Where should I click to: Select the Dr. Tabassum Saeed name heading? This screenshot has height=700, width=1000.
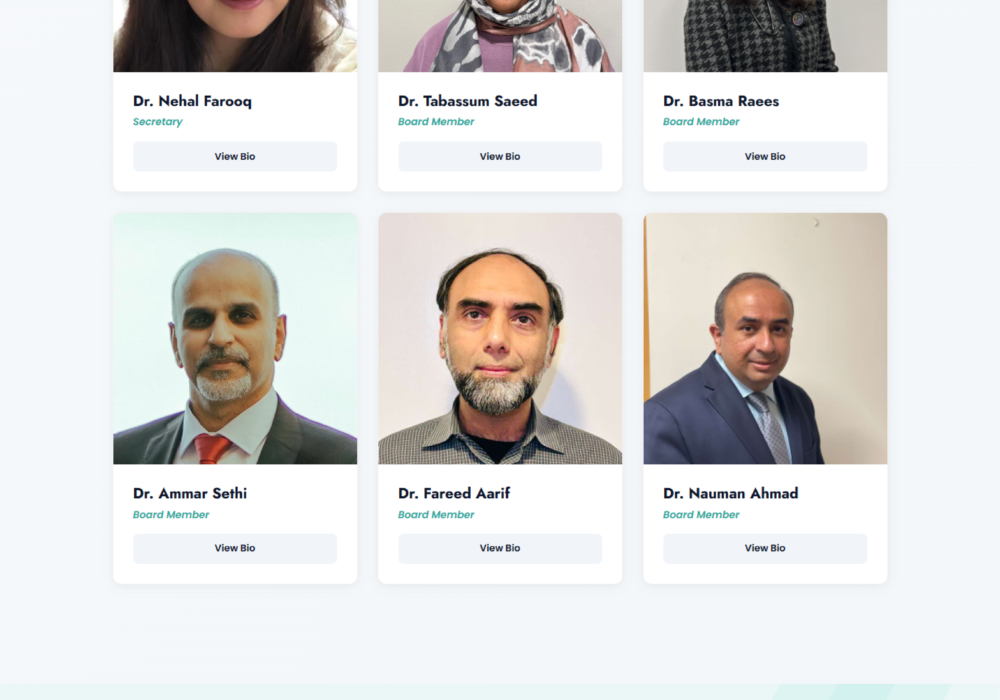pos(467,101)
